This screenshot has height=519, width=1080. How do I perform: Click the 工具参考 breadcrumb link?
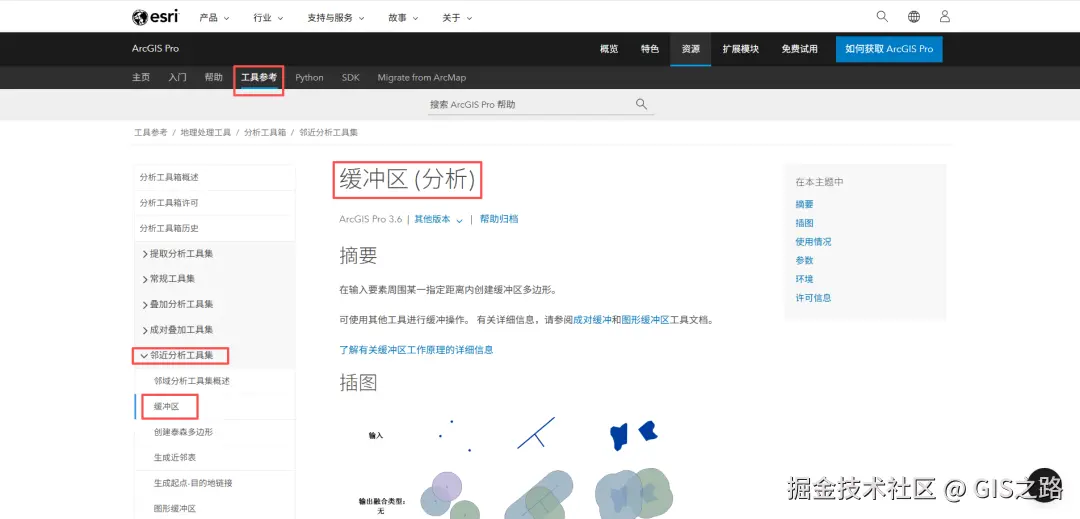tap(150, 132)
